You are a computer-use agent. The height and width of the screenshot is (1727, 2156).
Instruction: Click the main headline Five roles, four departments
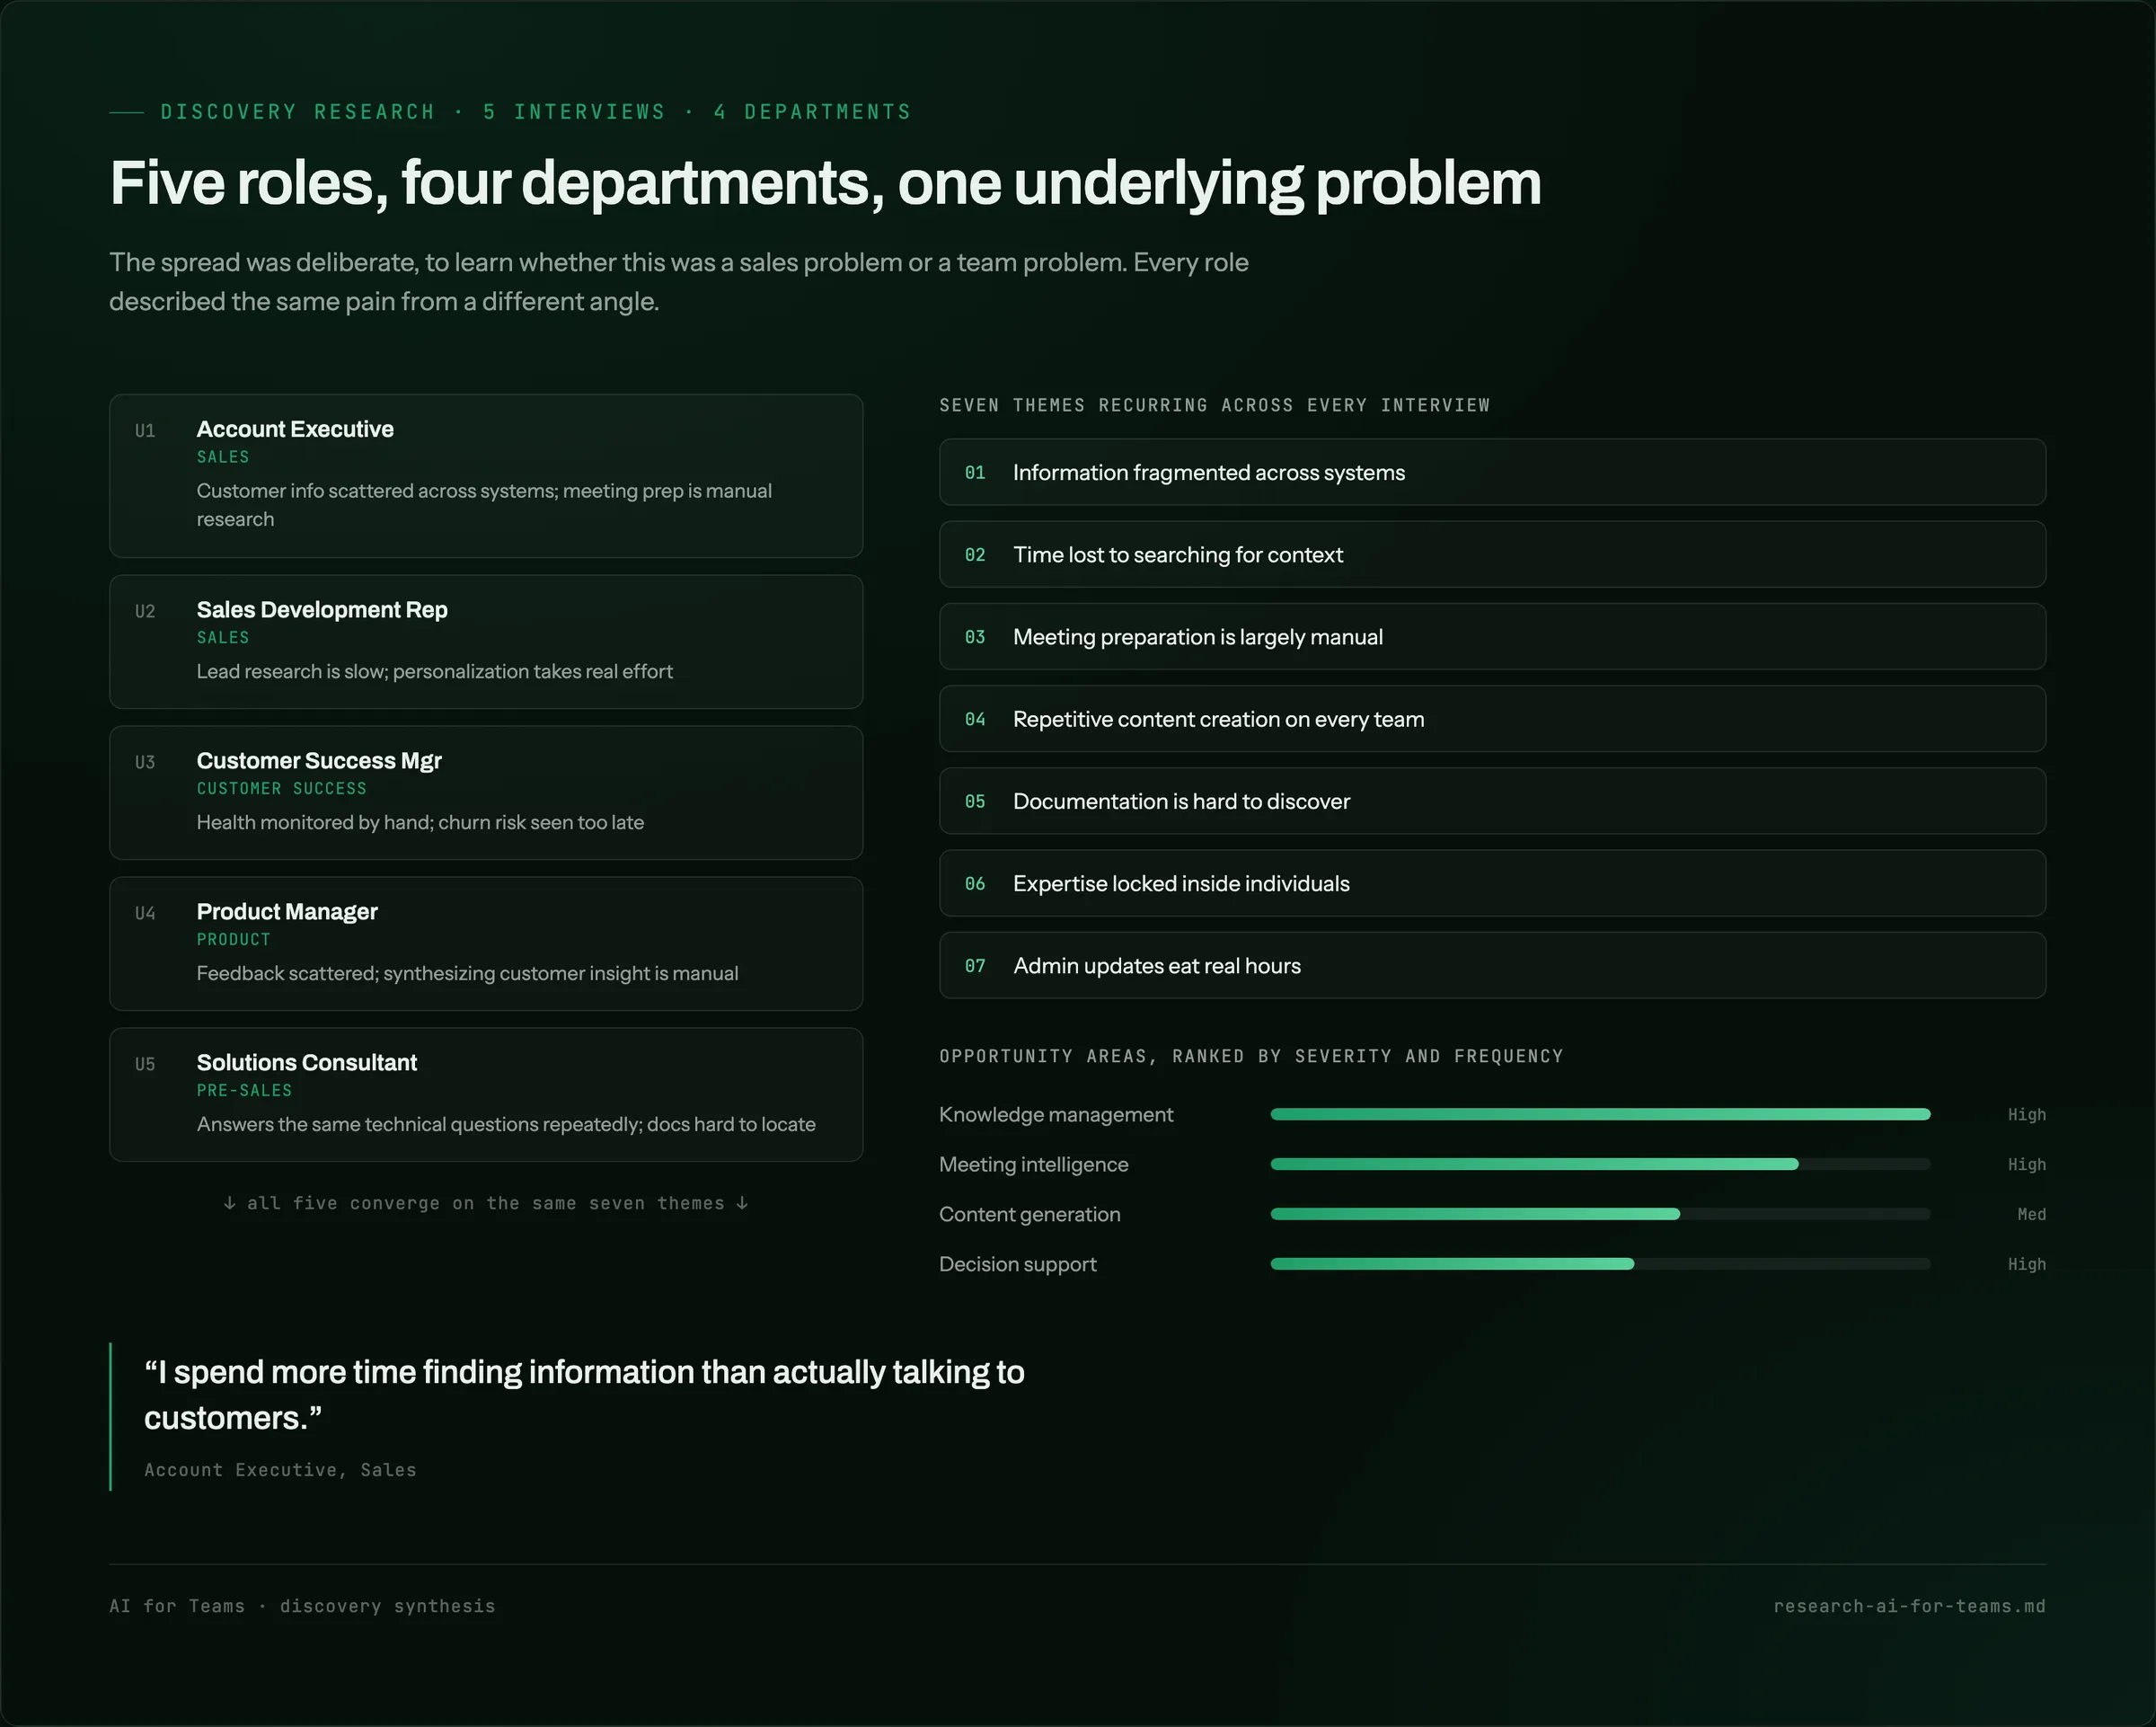(825, 184)
